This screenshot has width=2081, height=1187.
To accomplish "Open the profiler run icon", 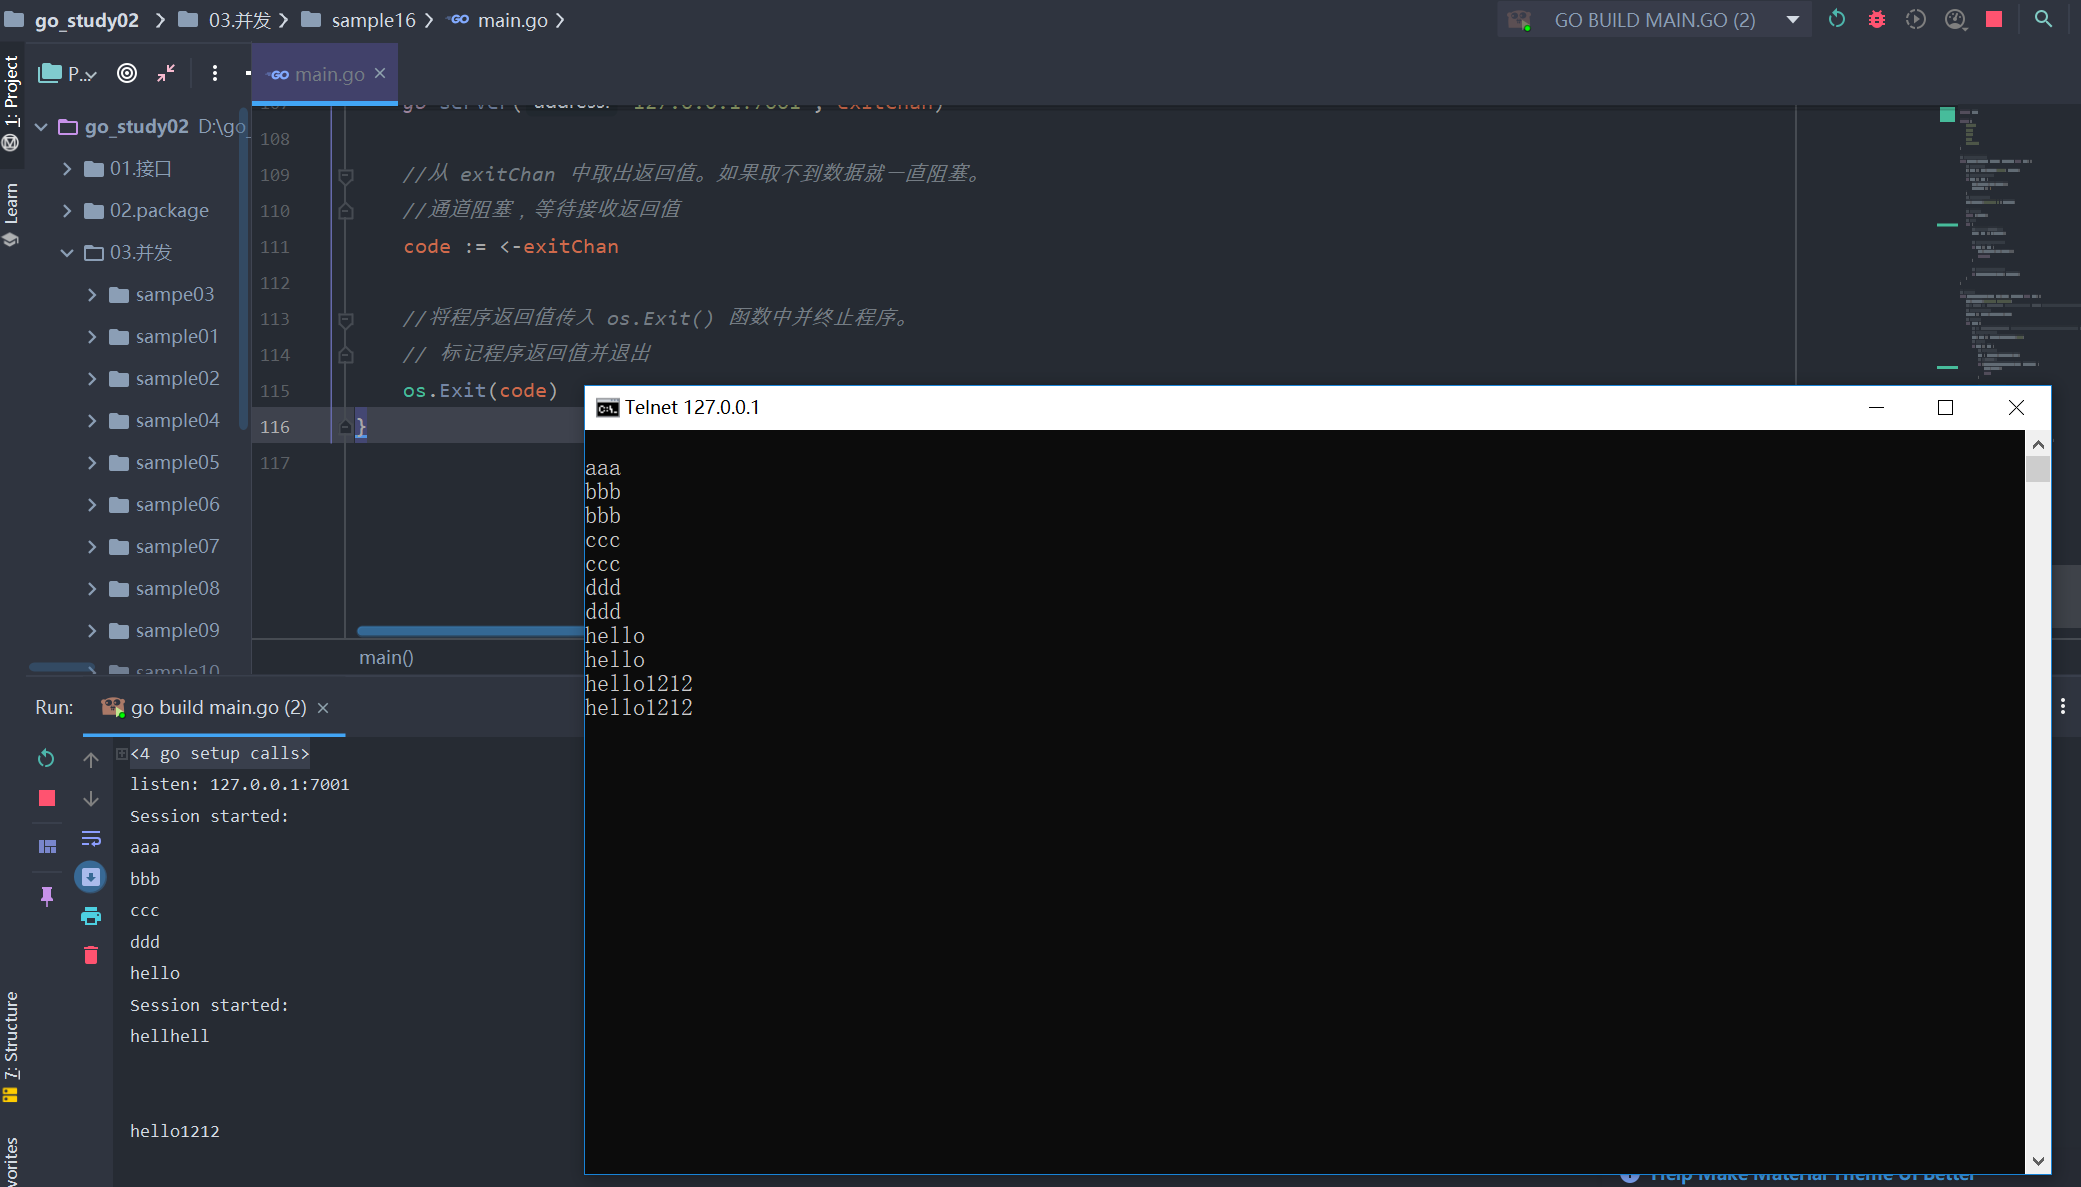I will (x=1955, y=19).
